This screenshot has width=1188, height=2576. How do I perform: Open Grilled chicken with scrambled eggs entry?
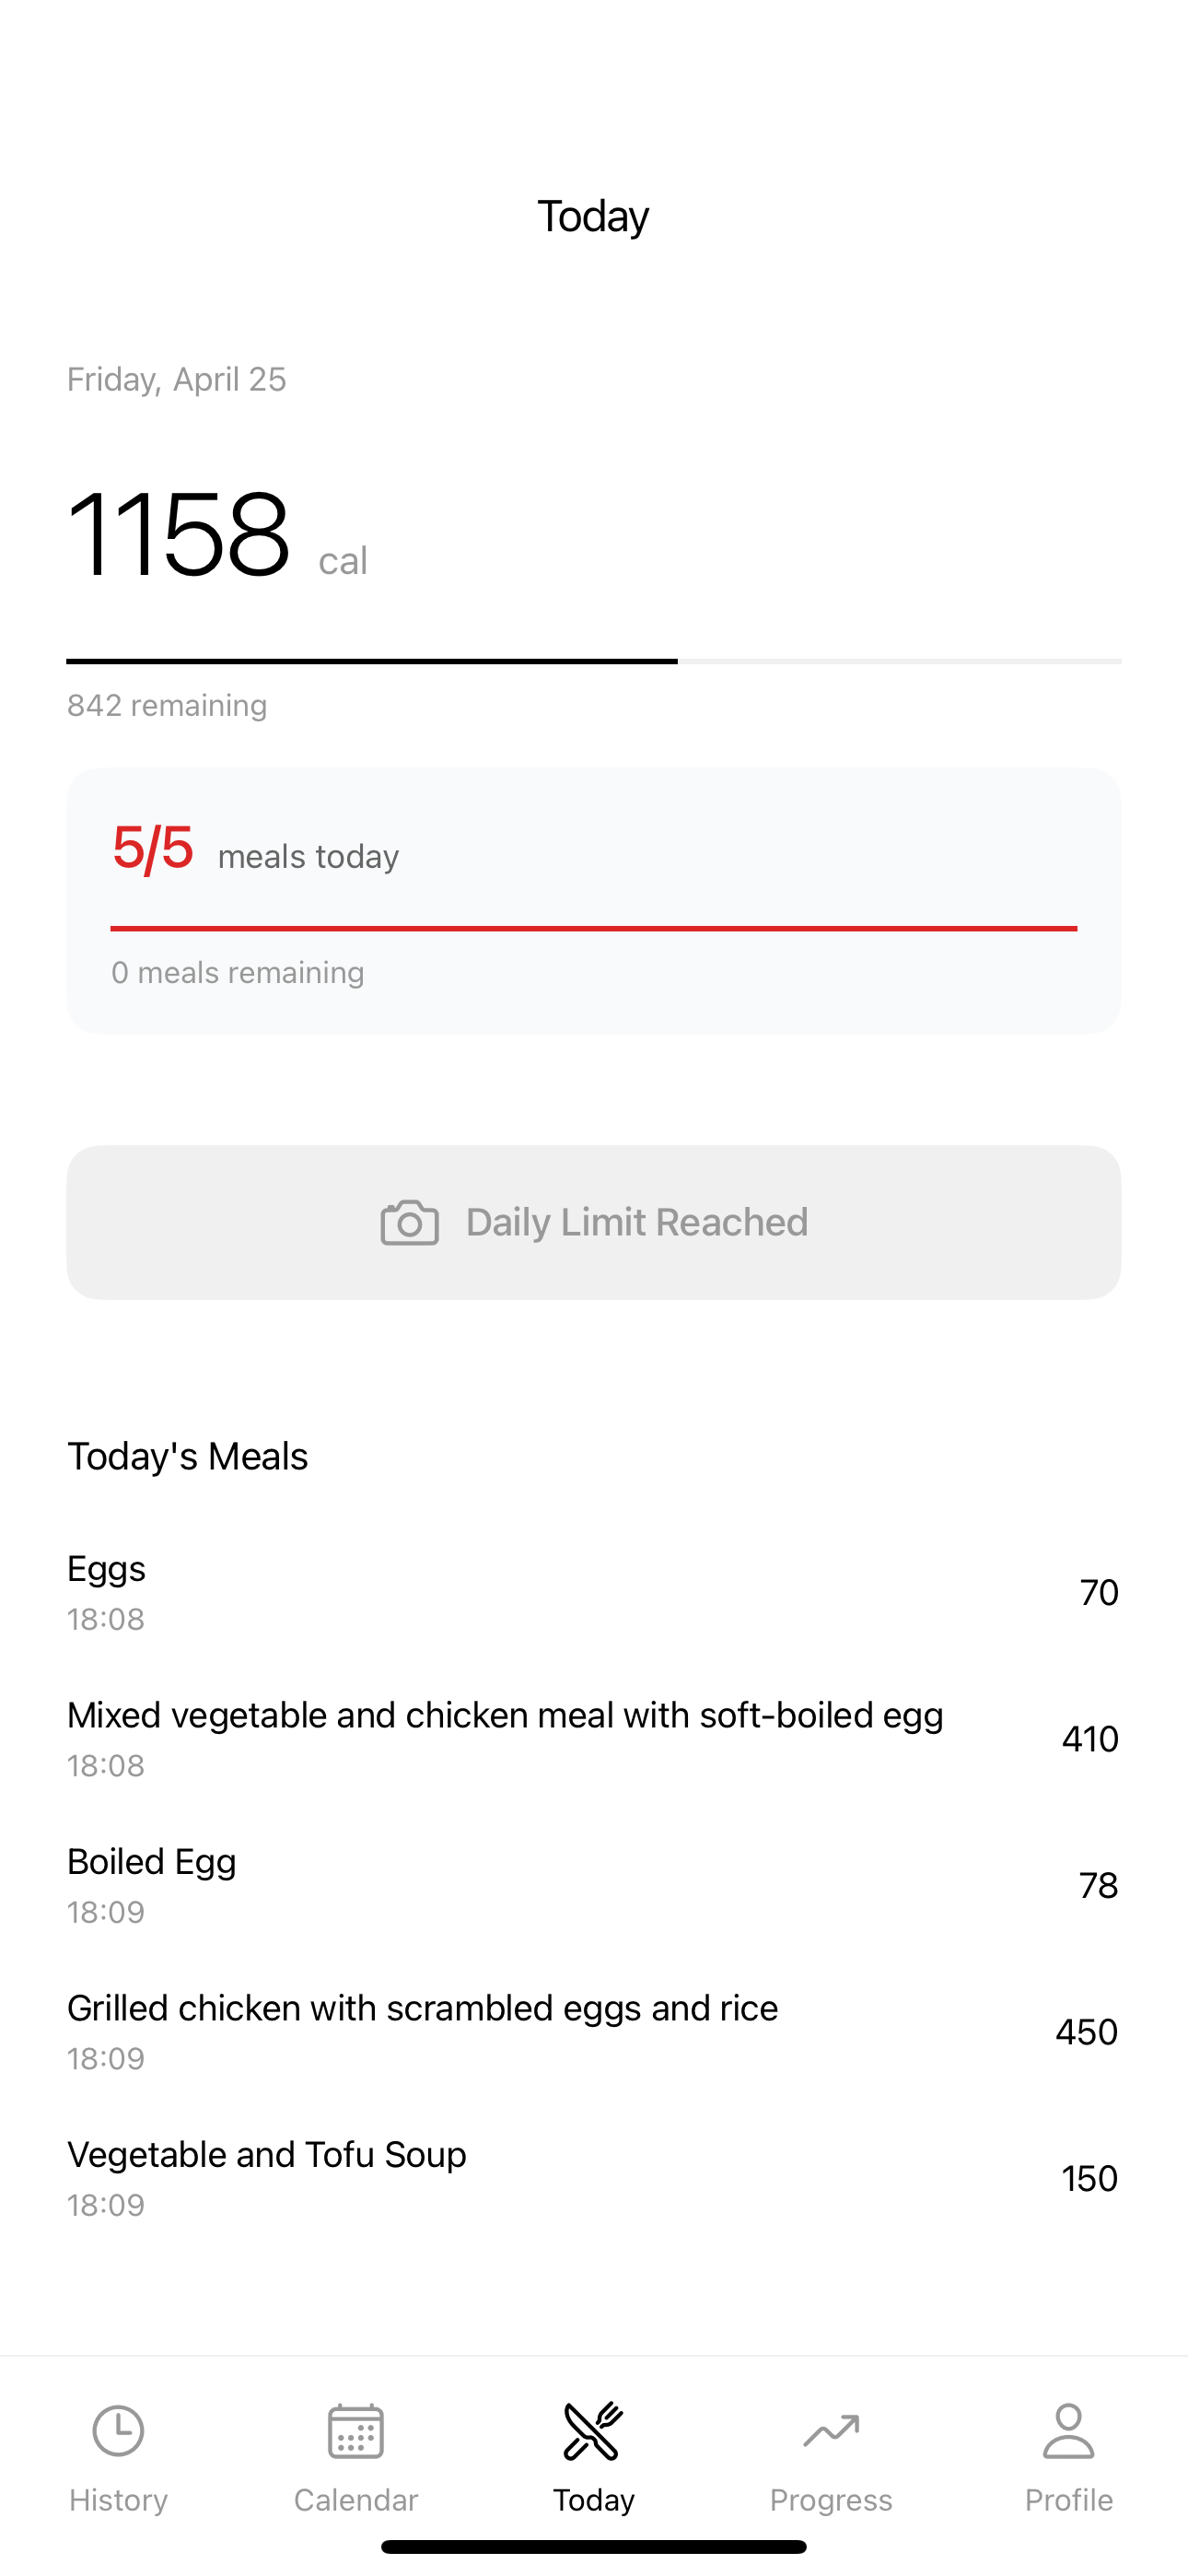coord(594,2032)
